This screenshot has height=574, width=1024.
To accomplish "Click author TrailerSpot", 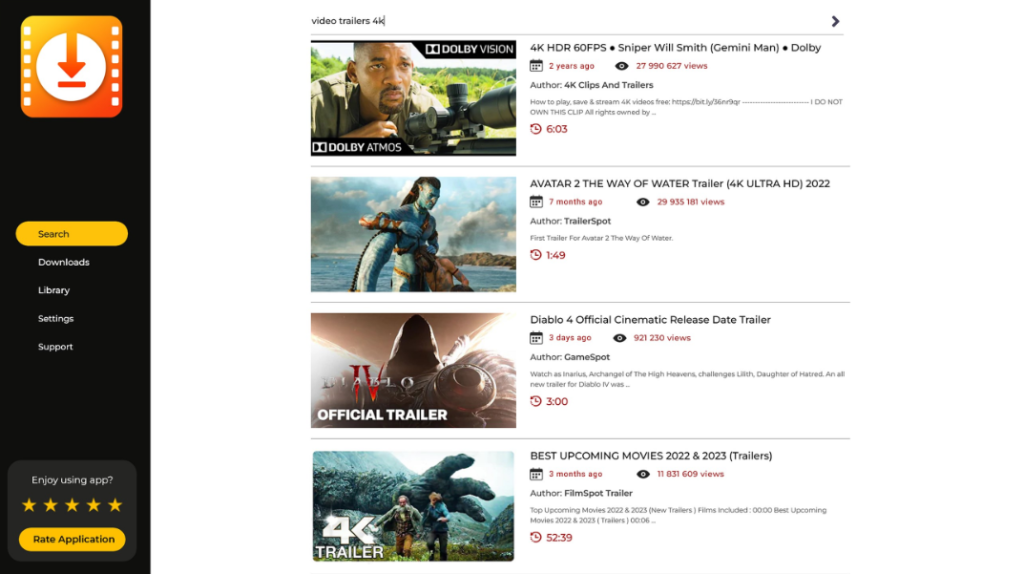I will pyautogui.click(x=587, y=221).
